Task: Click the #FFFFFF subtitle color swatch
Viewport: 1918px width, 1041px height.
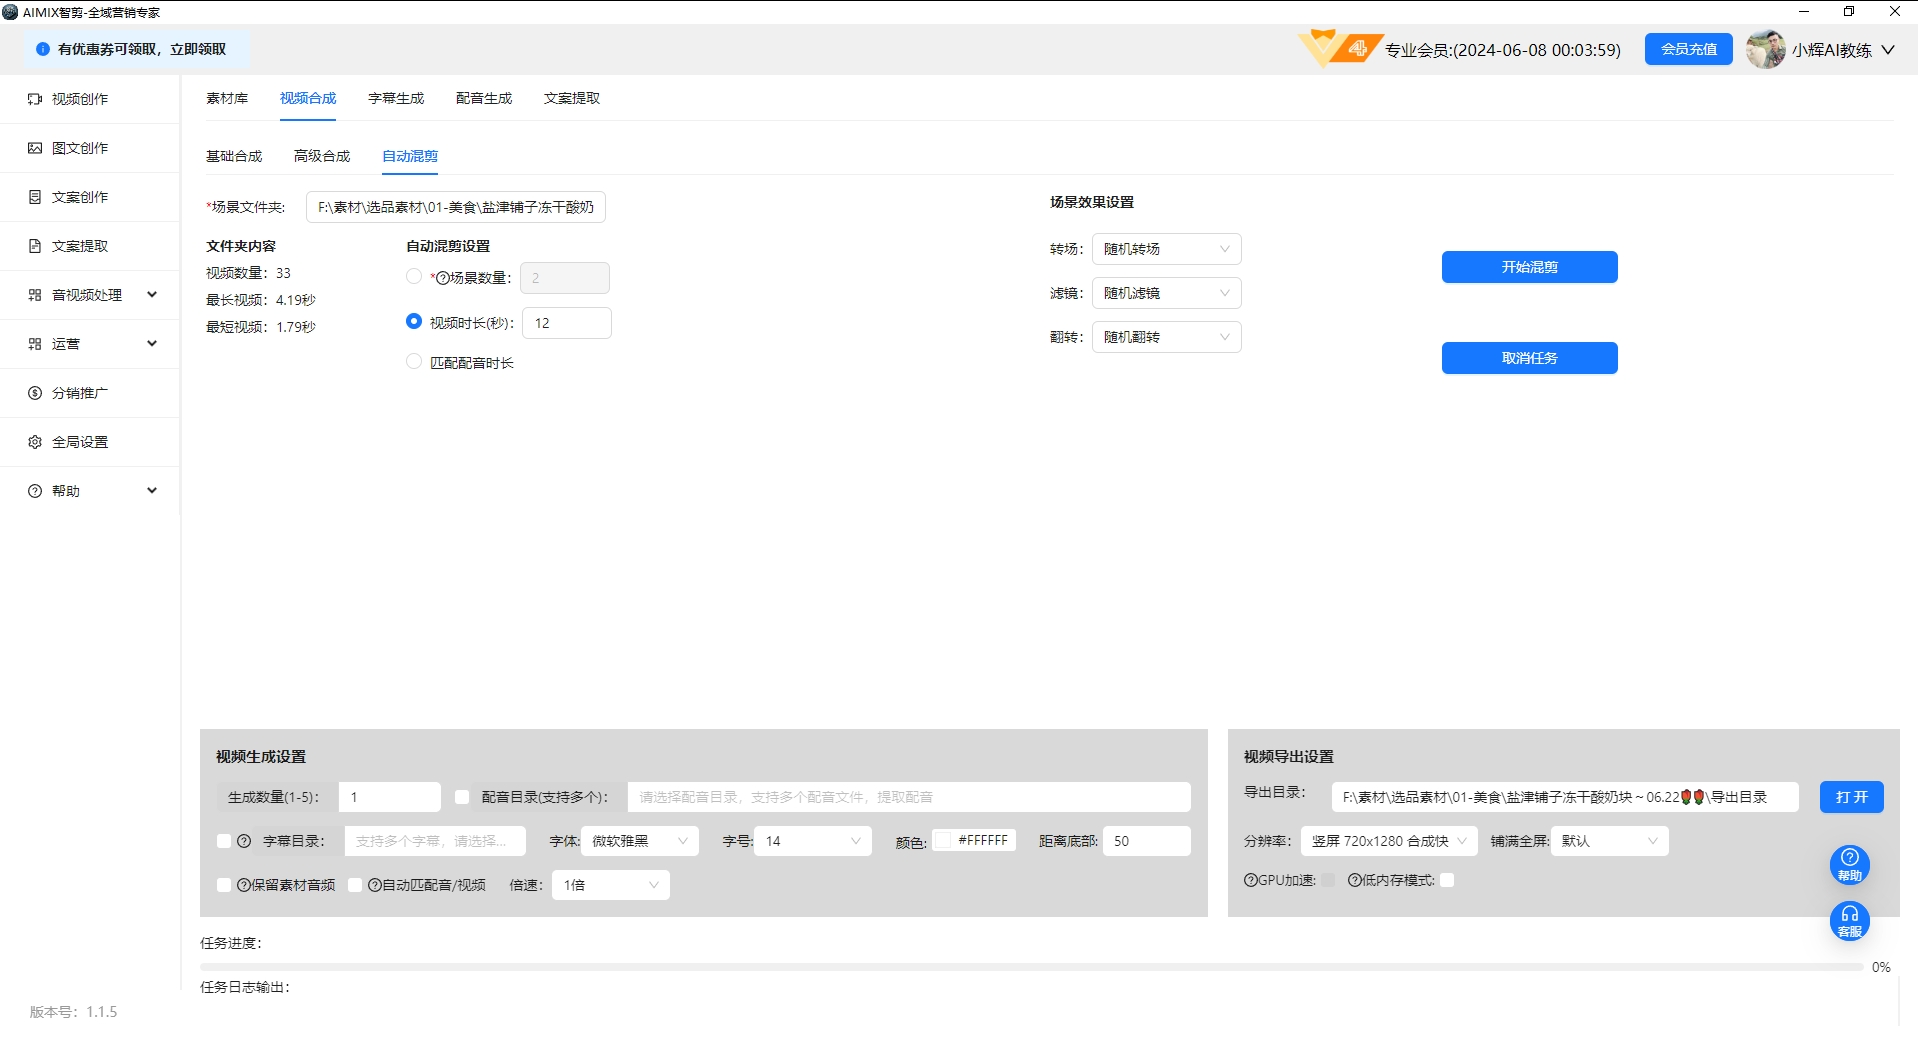Action: [943, 841]
